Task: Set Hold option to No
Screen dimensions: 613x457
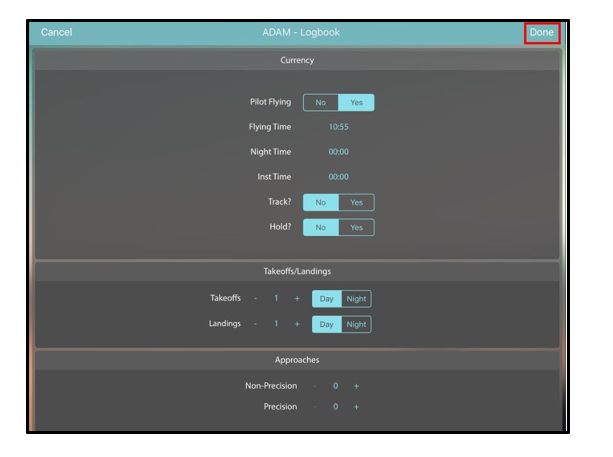Action: [x=321, y=227]
